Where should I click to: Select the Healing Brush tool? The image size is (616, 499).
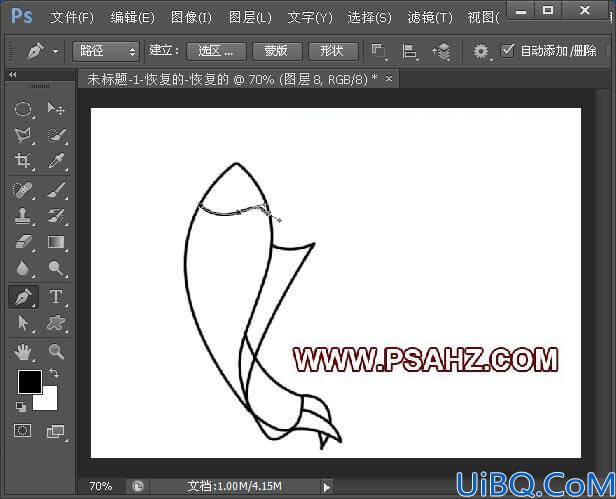[x=23, y=190]
